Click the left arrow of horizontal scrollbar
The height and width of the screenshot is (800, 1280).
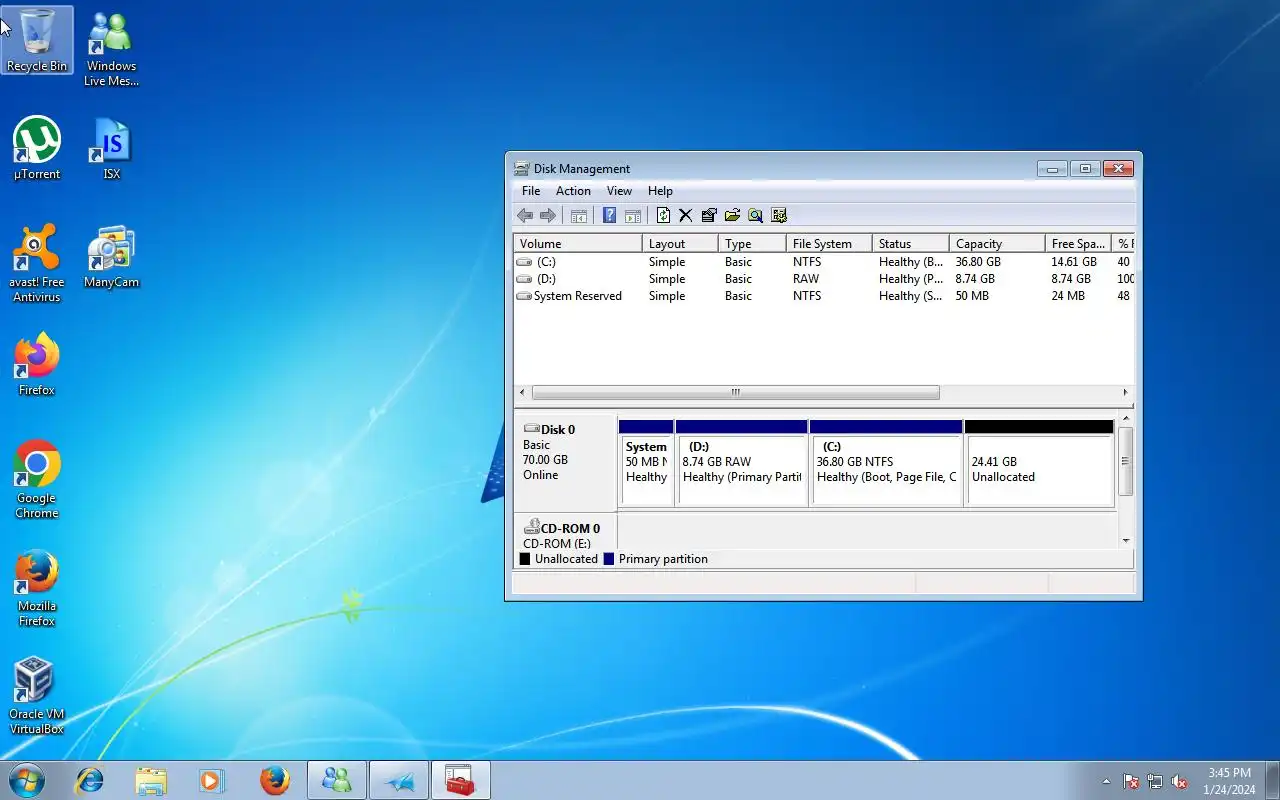click(522, 393)
